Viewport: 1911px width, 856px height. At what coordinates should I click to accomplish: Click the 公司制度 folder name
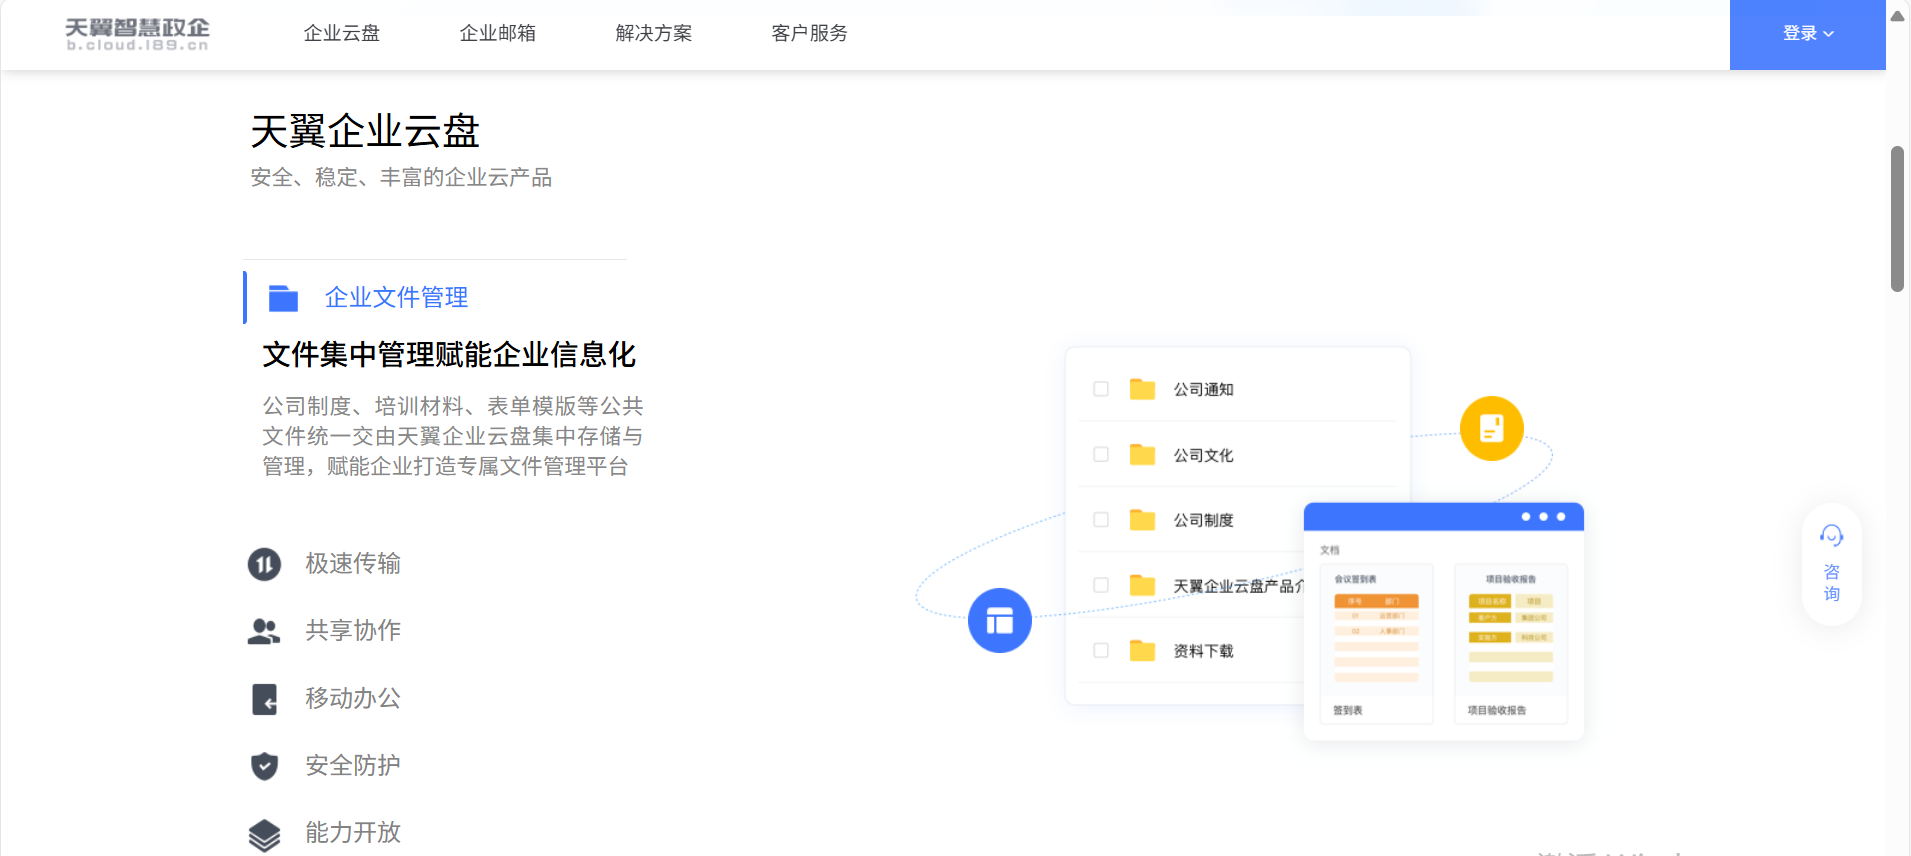coord(1203,520)
